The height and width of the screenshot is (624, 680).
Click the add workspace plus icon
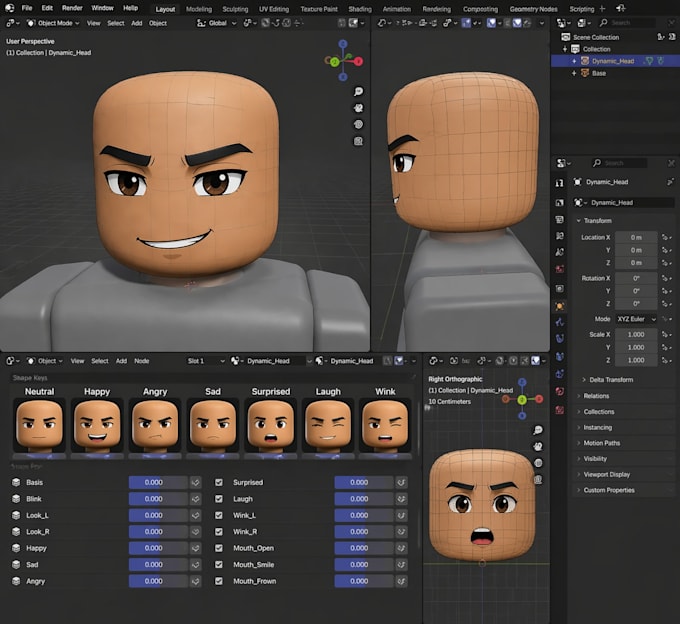pyautogui.click(x=602, y=8)
